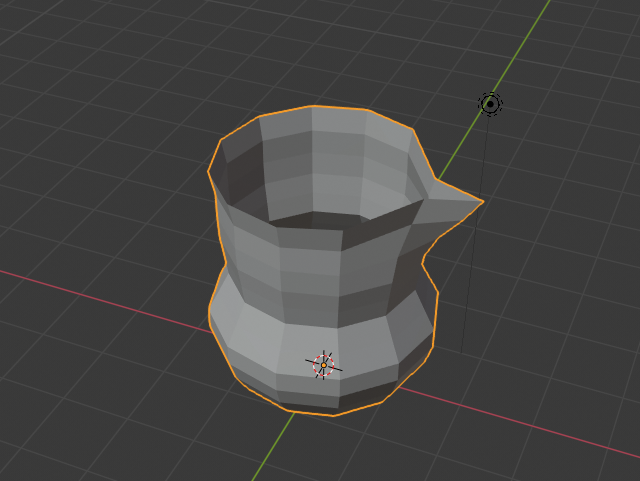Select the point light object icon
Viewport: 640px width, 481px height.
click(490, 104)
